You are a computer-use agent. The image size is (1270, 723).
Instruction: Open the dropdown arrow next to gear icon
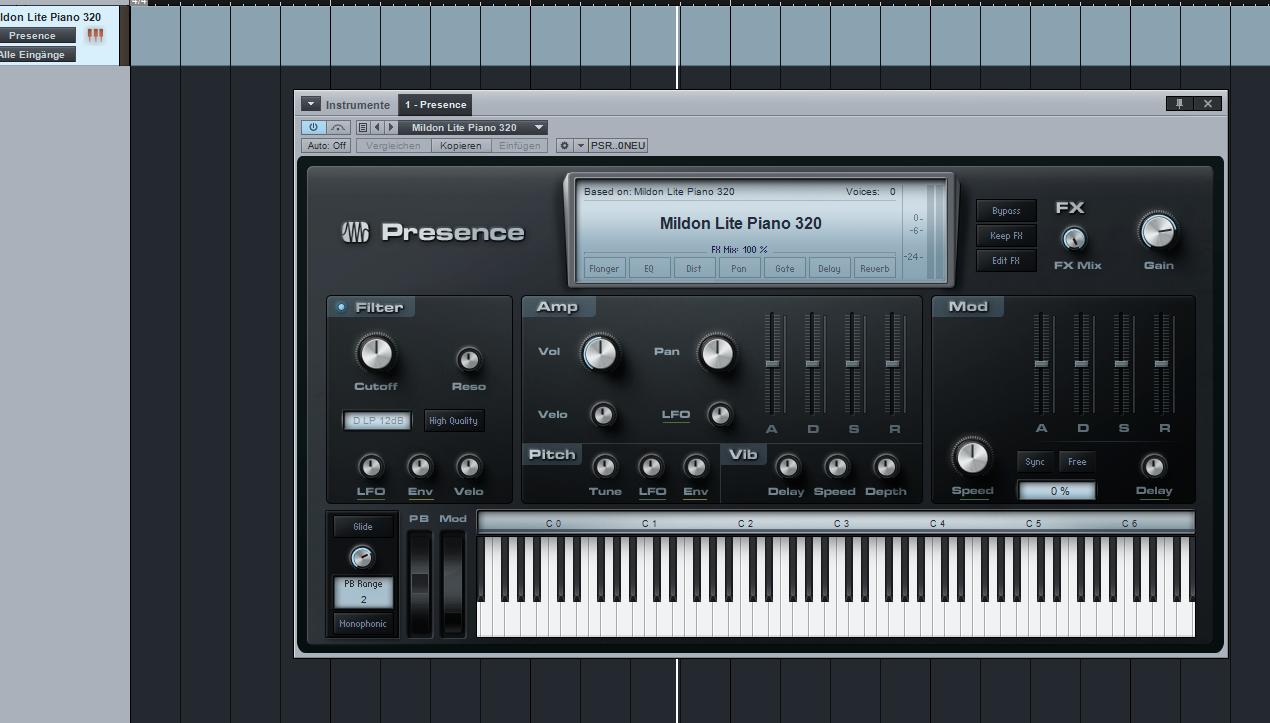pos(580,145)
